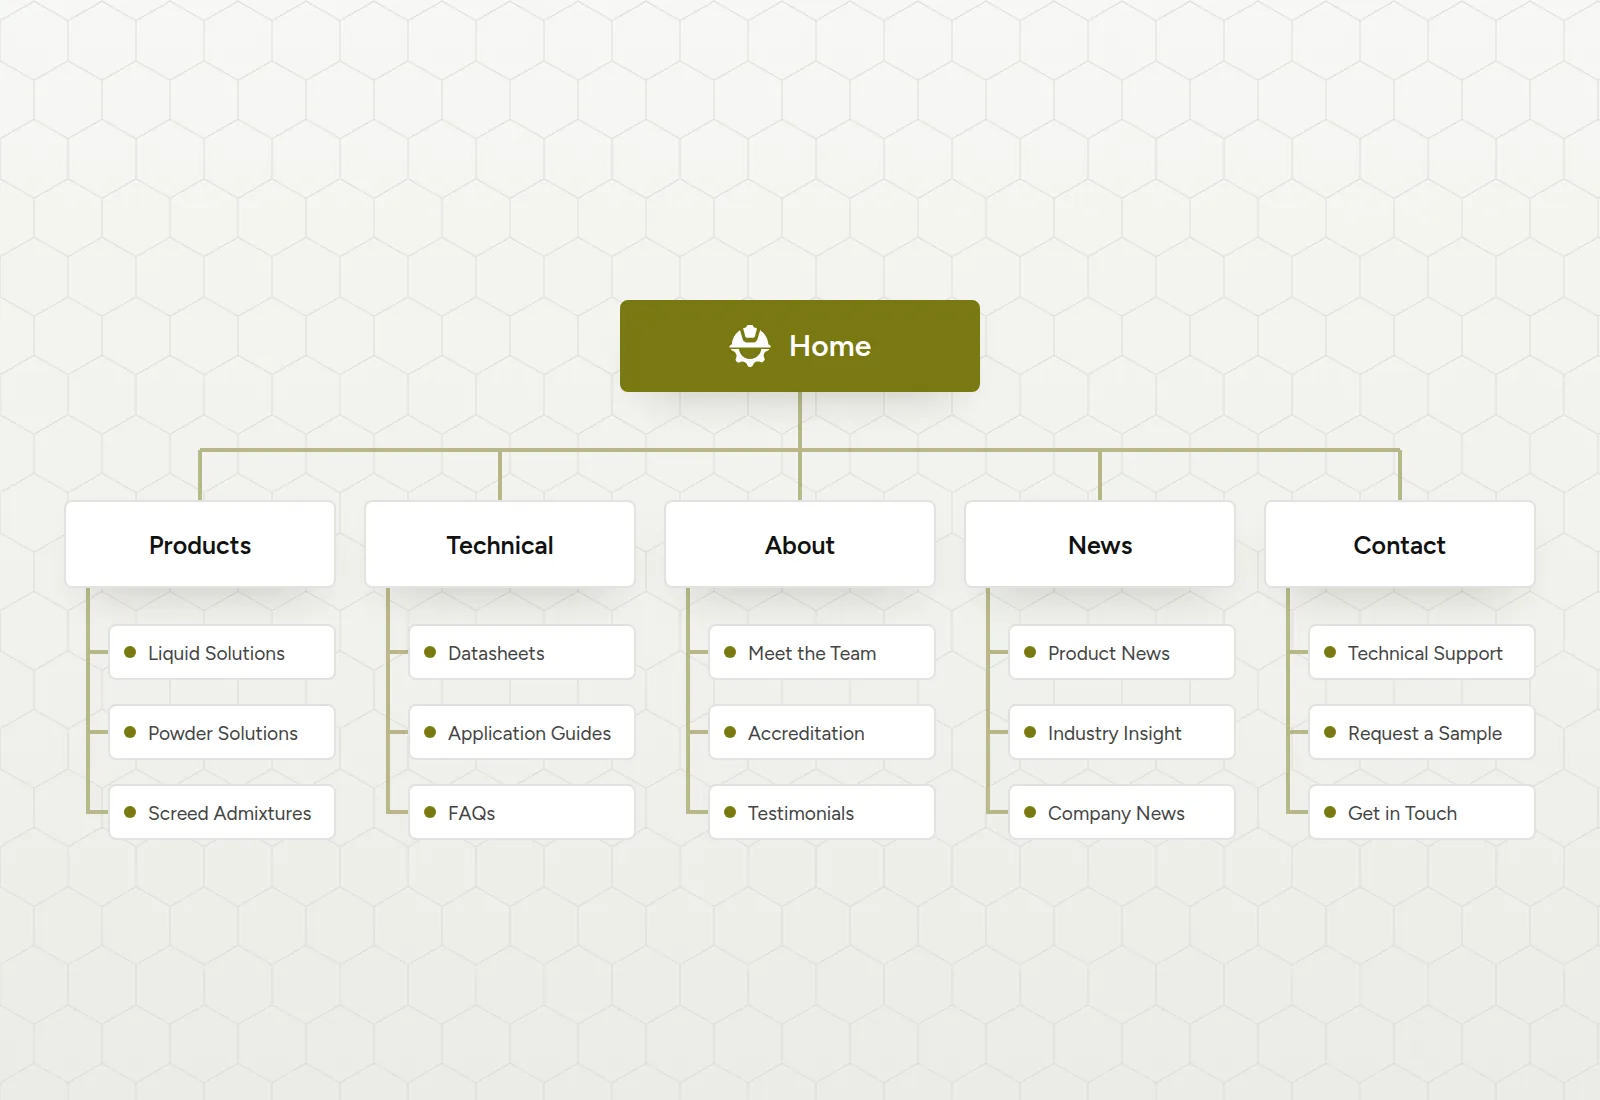Image resolution: width=1600 pixels, height=1100 pixels.
Task: Open Meet the Team page
Action: tap(822, 652)
